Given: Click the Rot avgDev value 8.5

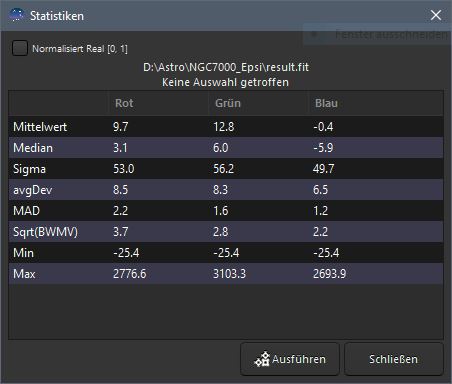Looking at the screenshot, I should (120, 190).
